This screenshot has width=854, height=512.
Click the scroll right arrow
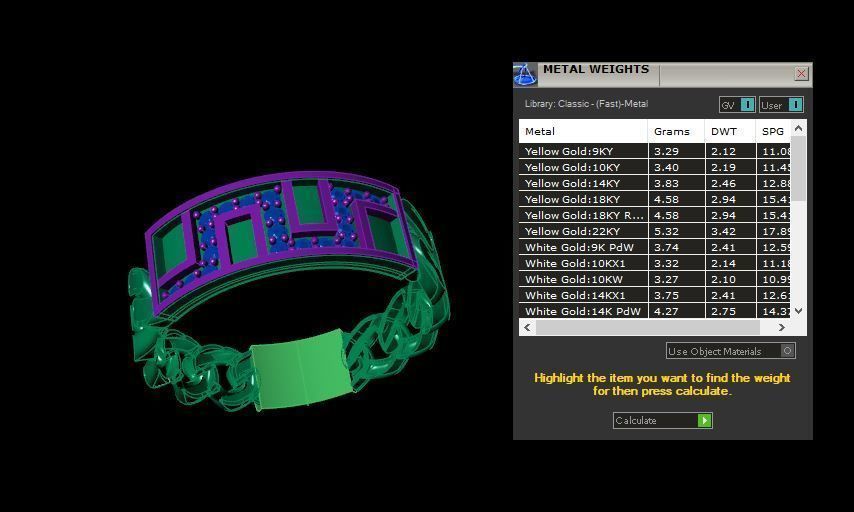782,327
